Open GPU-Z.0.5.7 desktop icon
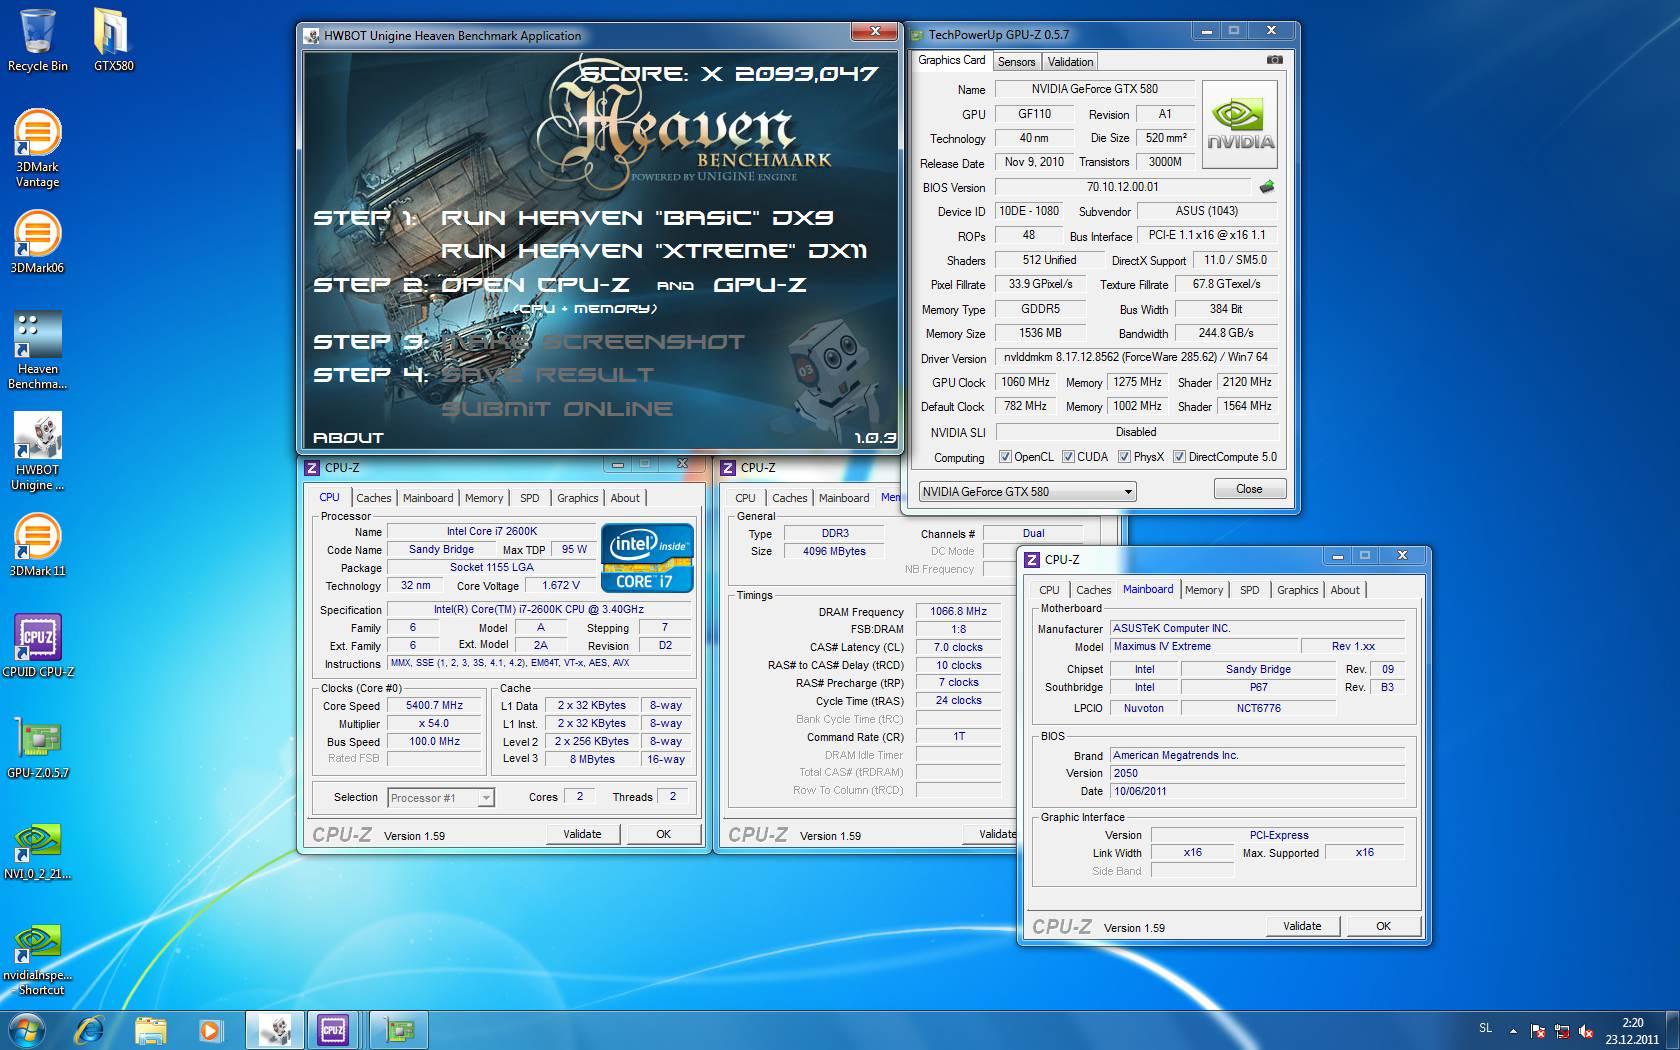This screenshot has height=1050, width=1680. tap(37, 746)
